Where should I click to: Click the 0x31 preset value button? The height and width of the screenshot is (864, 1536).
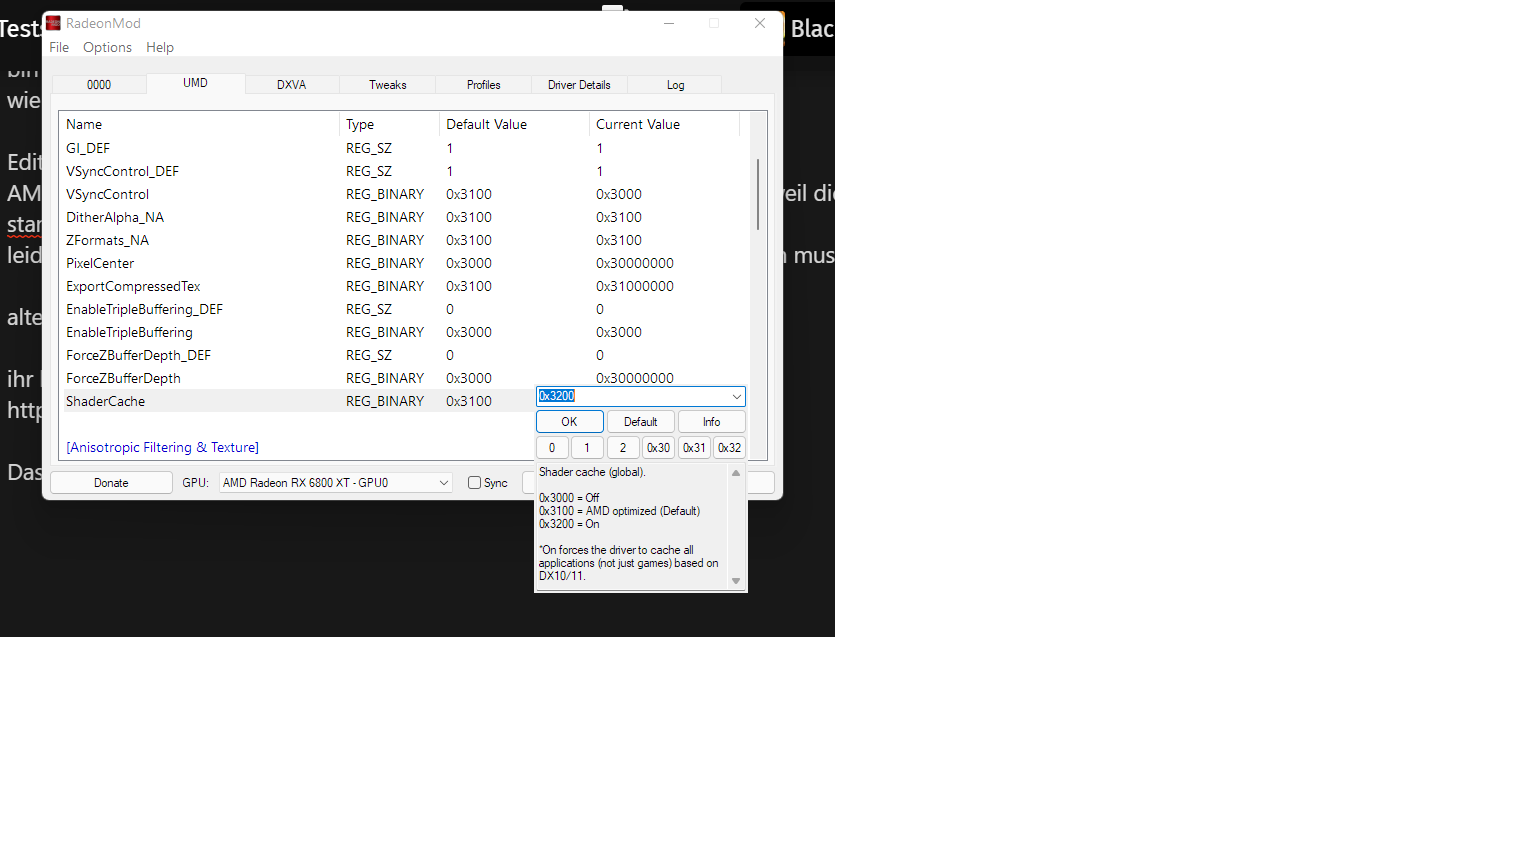click(694, 448)
